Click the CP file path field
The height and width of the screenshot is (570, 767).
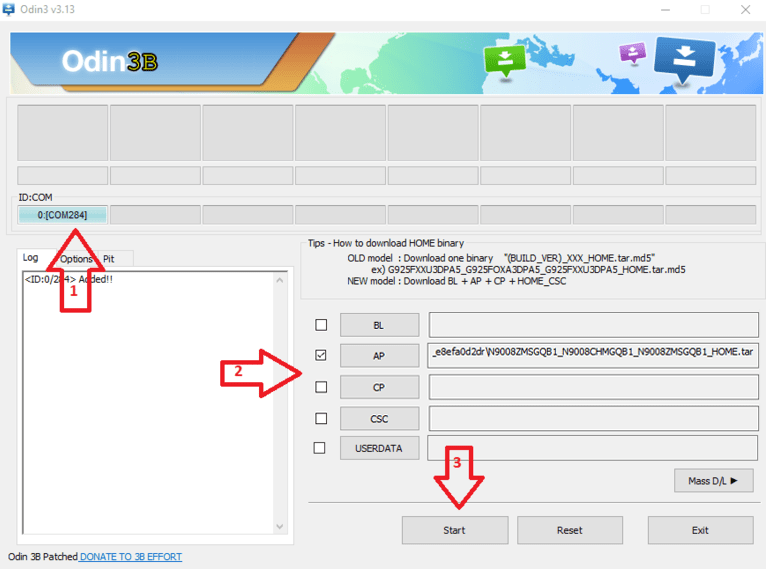[x=593, y=387]
